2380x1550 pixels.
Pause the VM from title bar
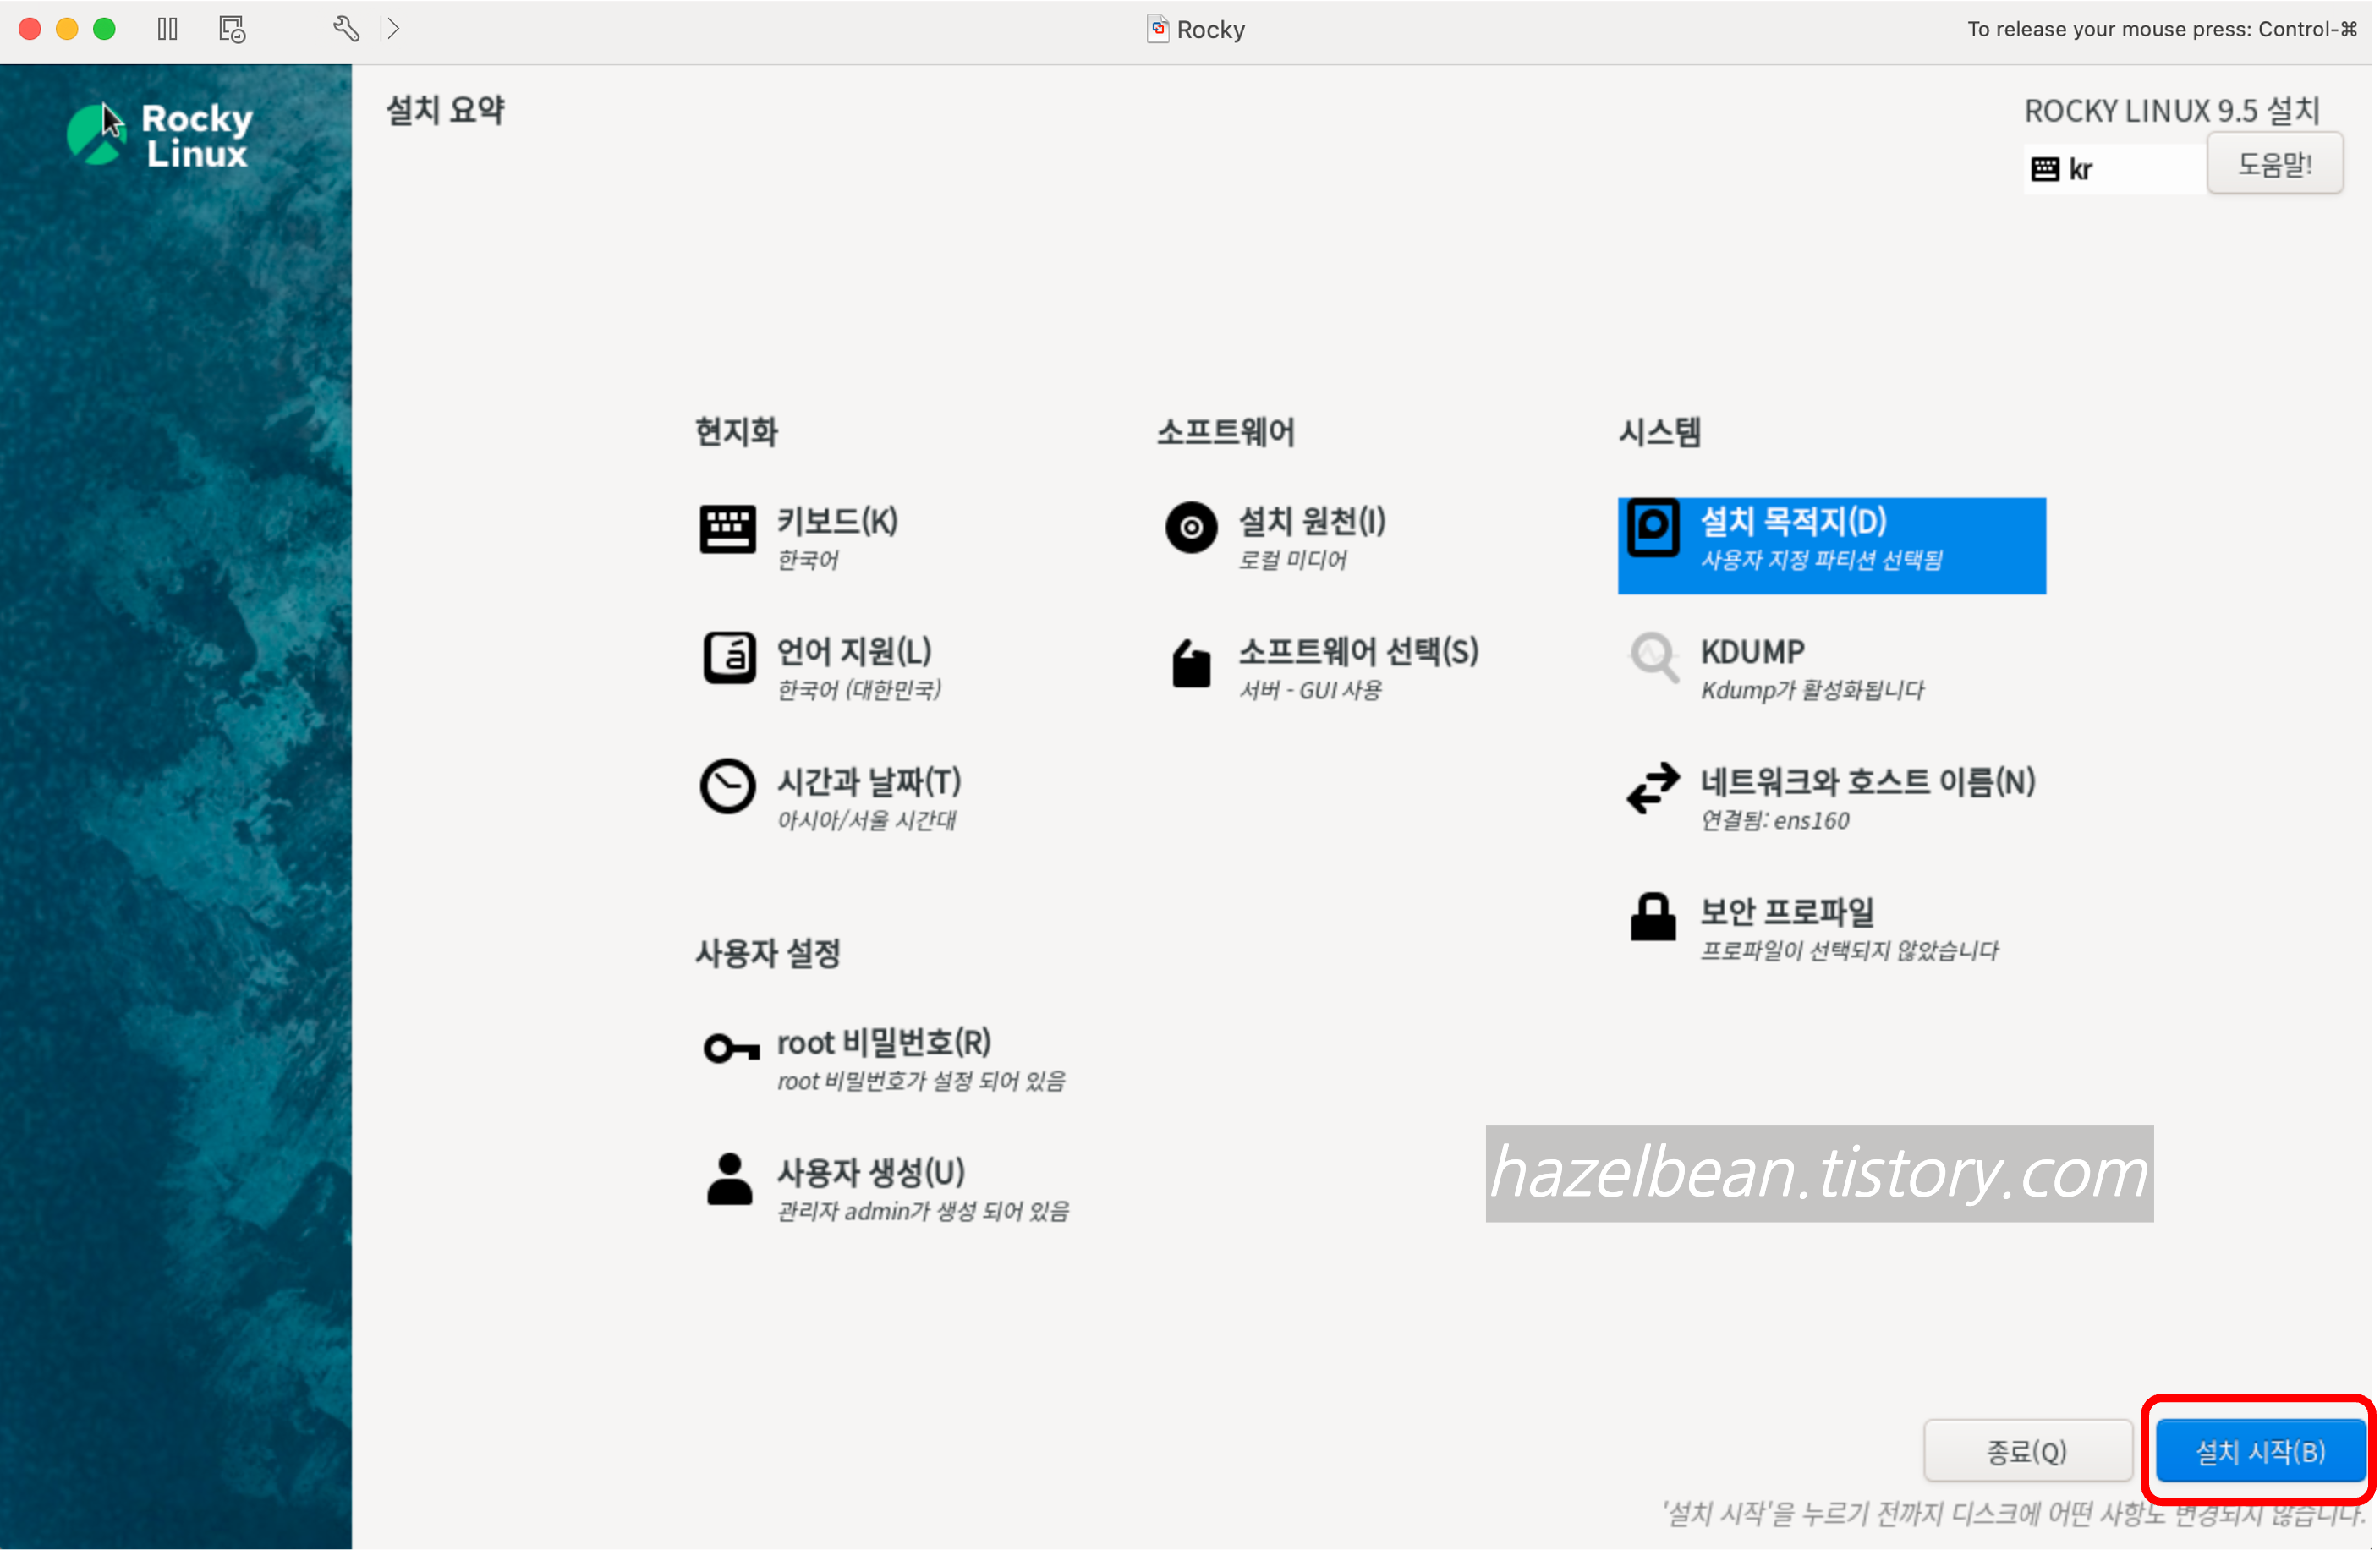point(167,29)
